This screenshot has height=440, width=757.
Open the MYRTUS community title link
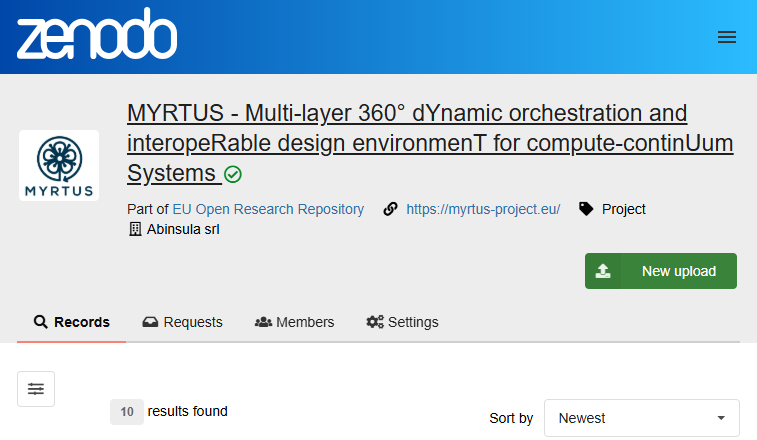pos(430,142)
